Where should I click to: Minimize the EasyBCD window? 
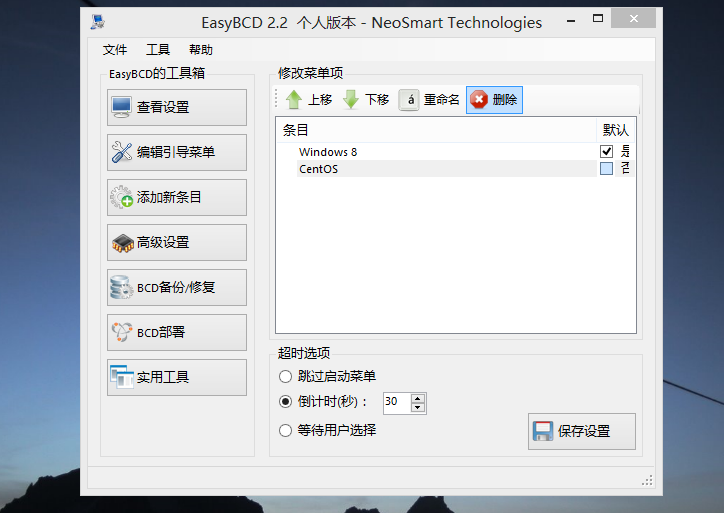pyautogui.click(x=571, y=21)
